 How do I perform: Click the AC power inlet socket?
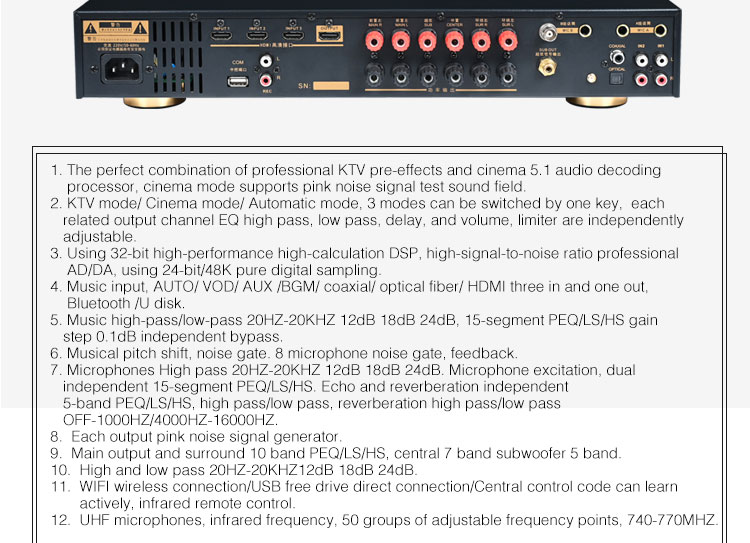click(121, 68)
